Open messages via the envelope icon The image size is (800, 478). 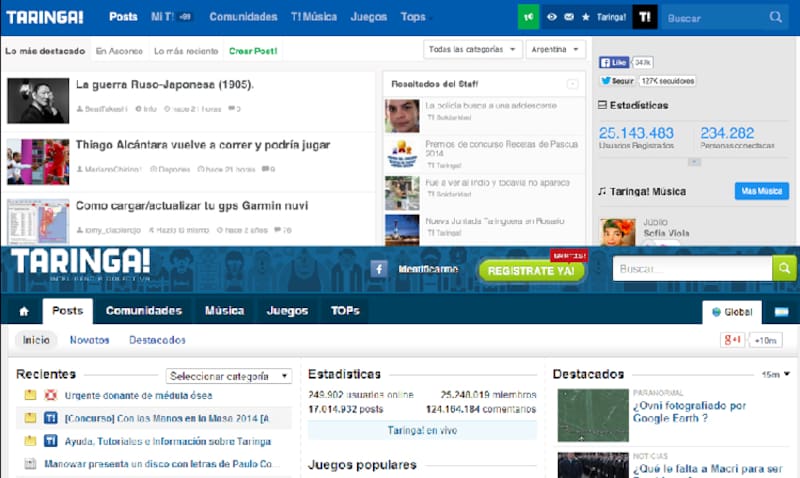pos(569,18)
